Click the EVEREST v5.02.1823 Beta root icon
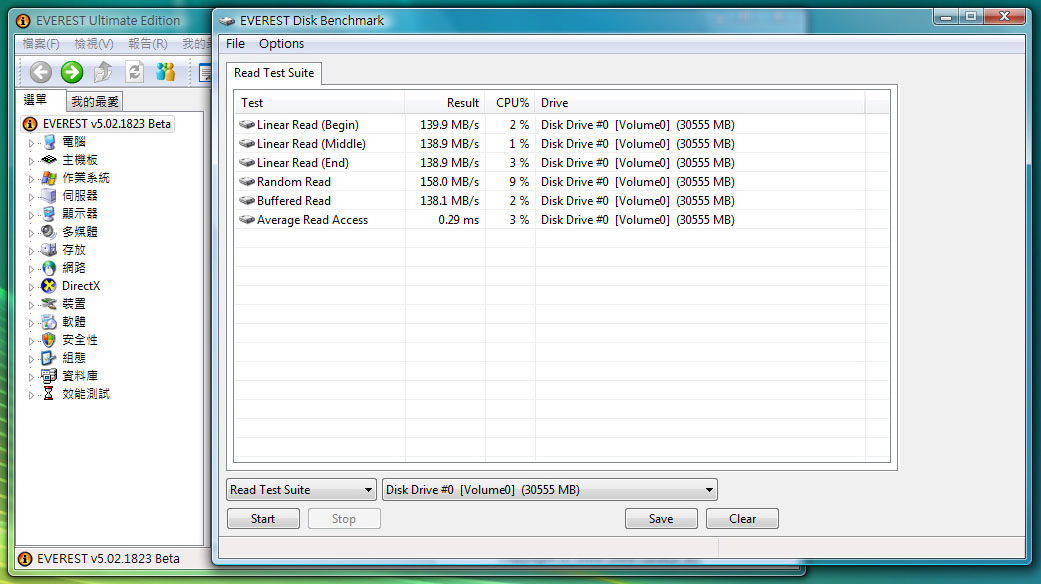The width and height of the screenshot is (1041, 584). pyautogui.click(x=30, y=124)
